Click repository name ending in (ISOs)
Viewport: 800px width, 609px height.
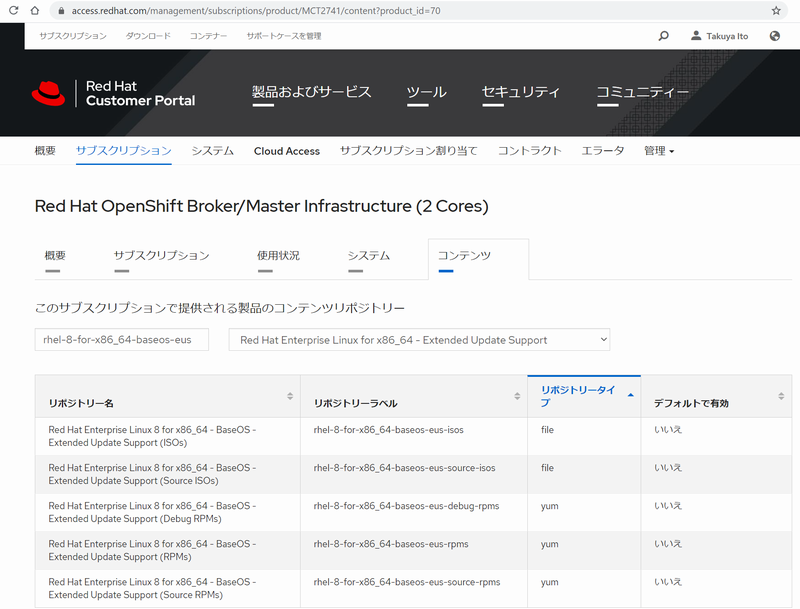152,437
